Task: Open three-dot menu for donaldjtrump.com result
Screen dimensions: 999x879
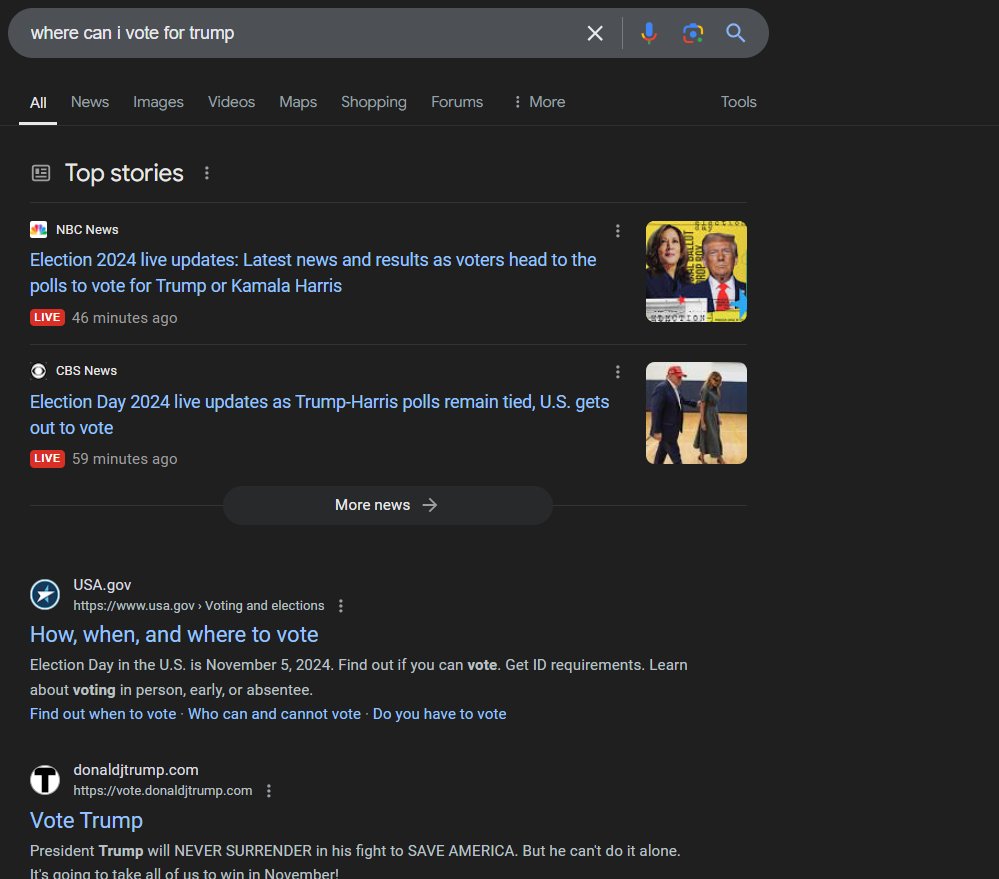Action: [269, 790]
